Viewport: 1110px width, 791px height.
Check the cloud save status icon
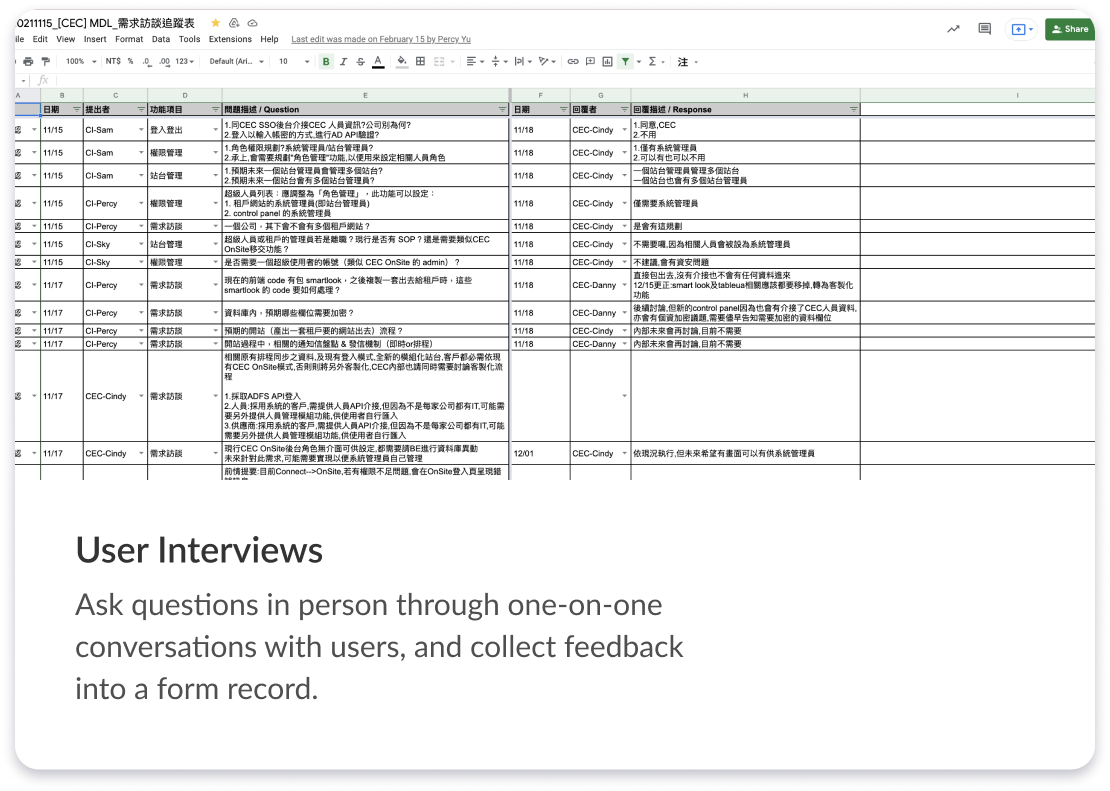[x=253, y=23]
